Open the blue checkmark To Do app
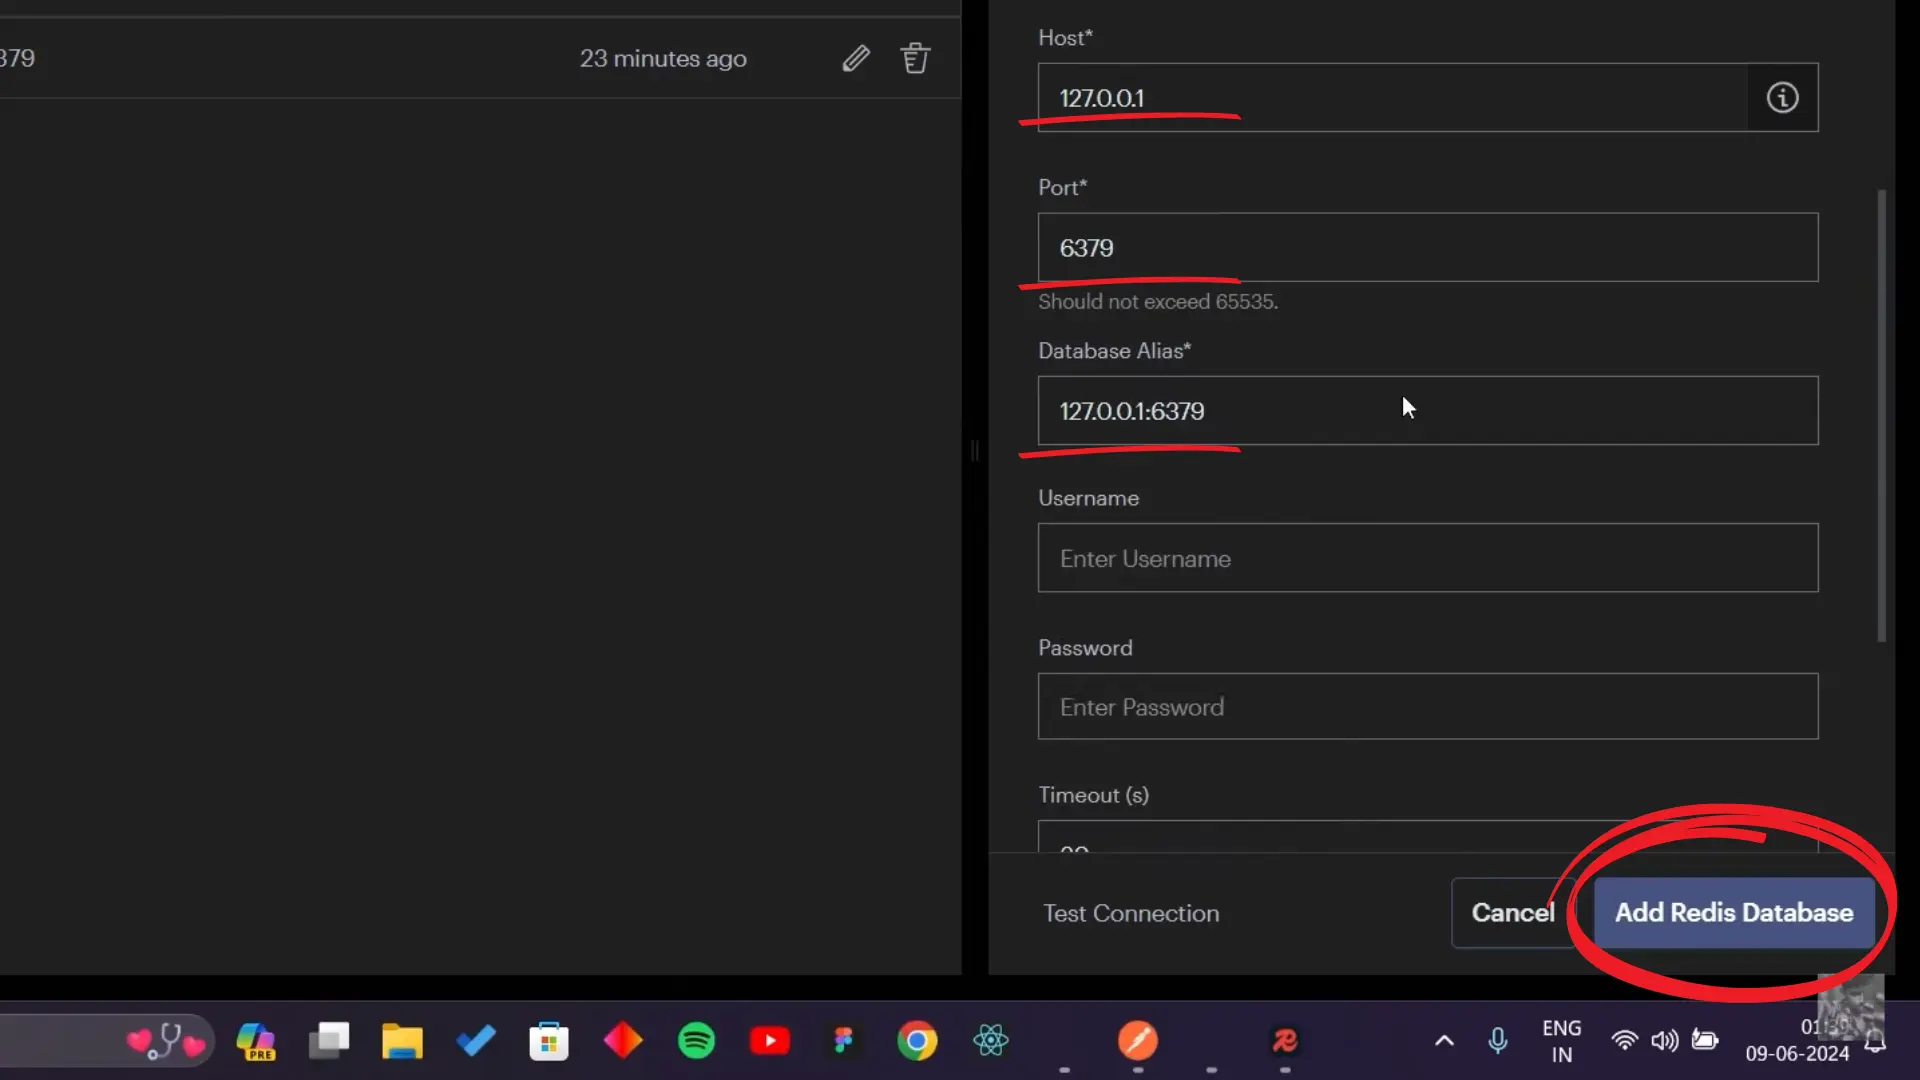Screen dimensions: 1920x1080 476,1041
